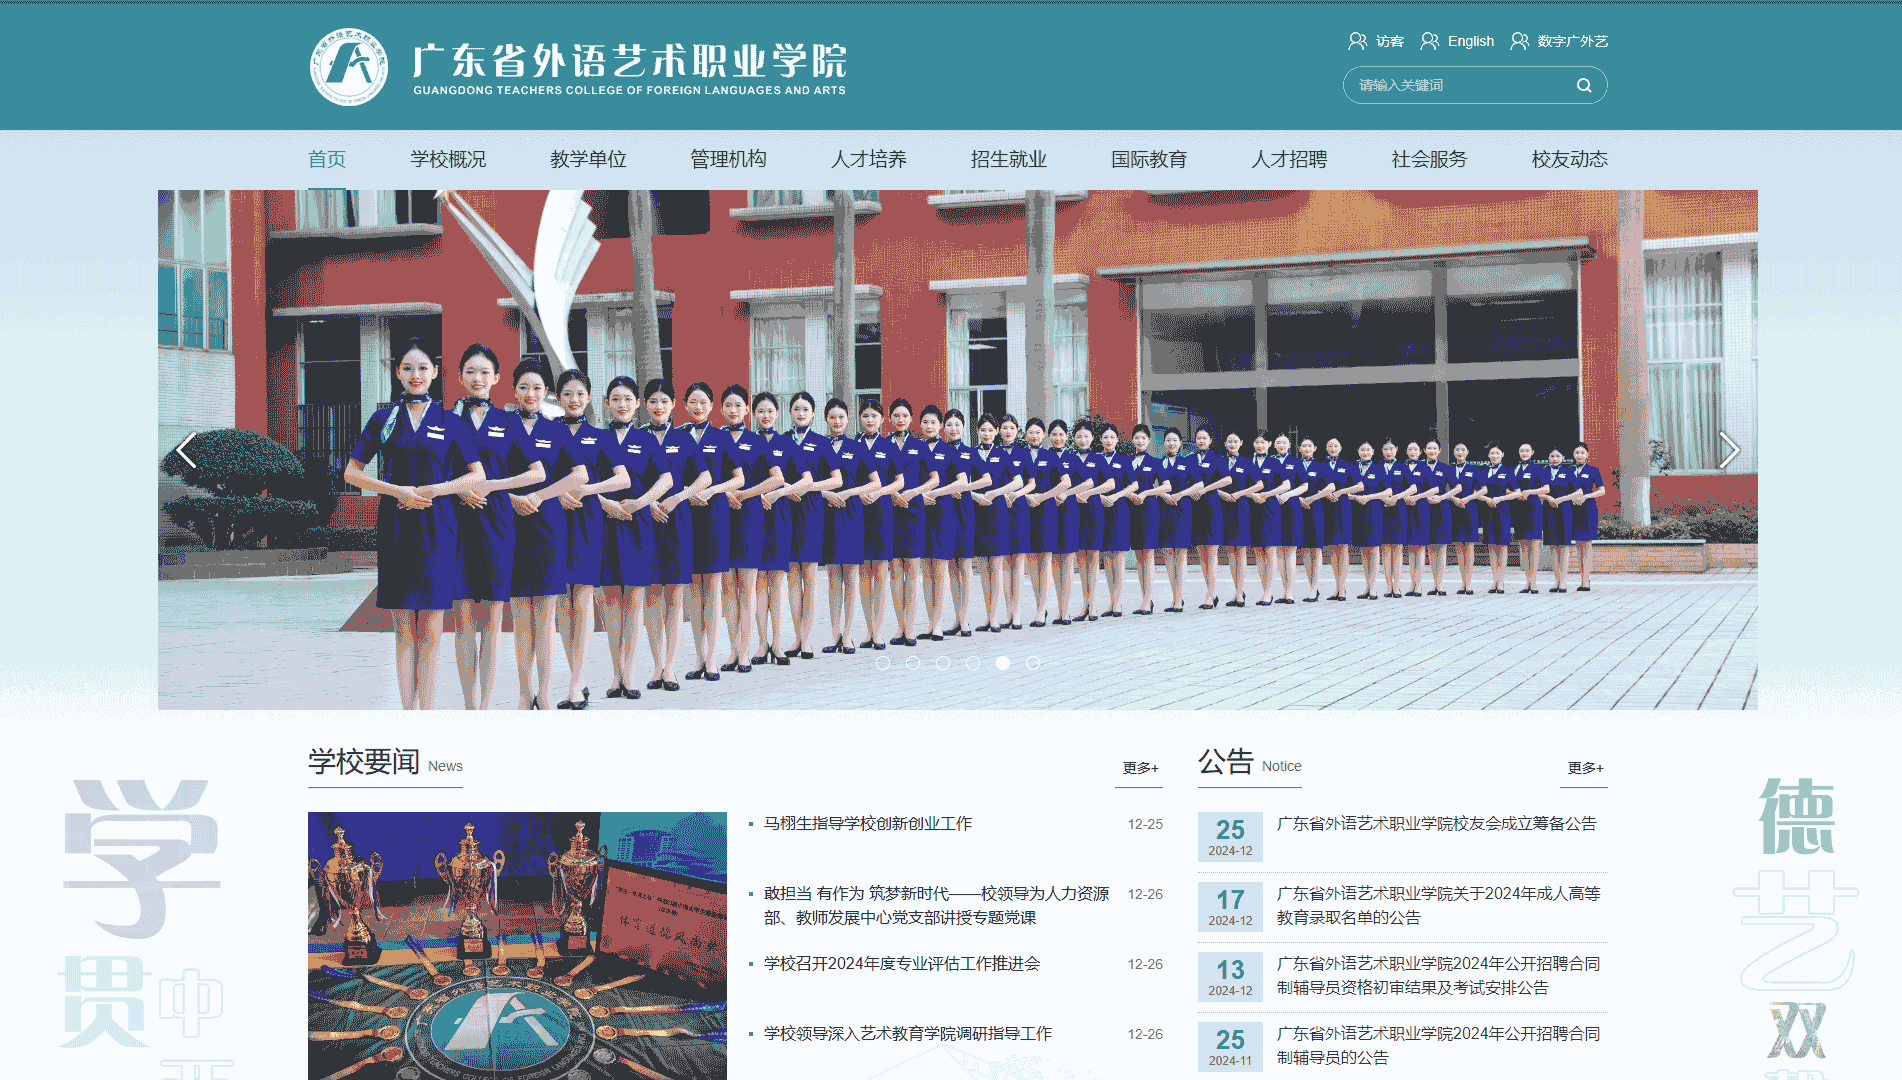1902x1080 pixels.
Task: Select the sixth carousel dot
Action: (x=1033, y=663)
